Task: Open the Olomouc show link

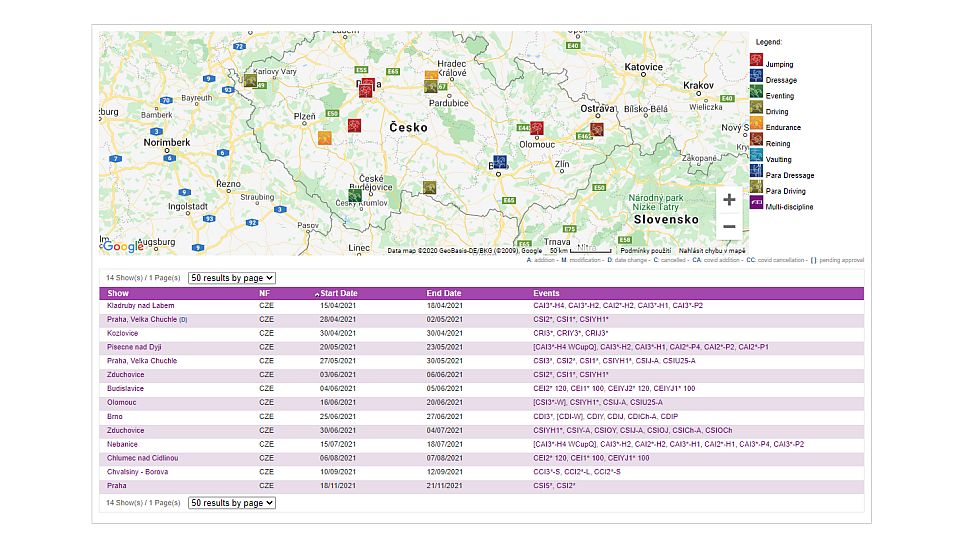Action: (122, 402)
